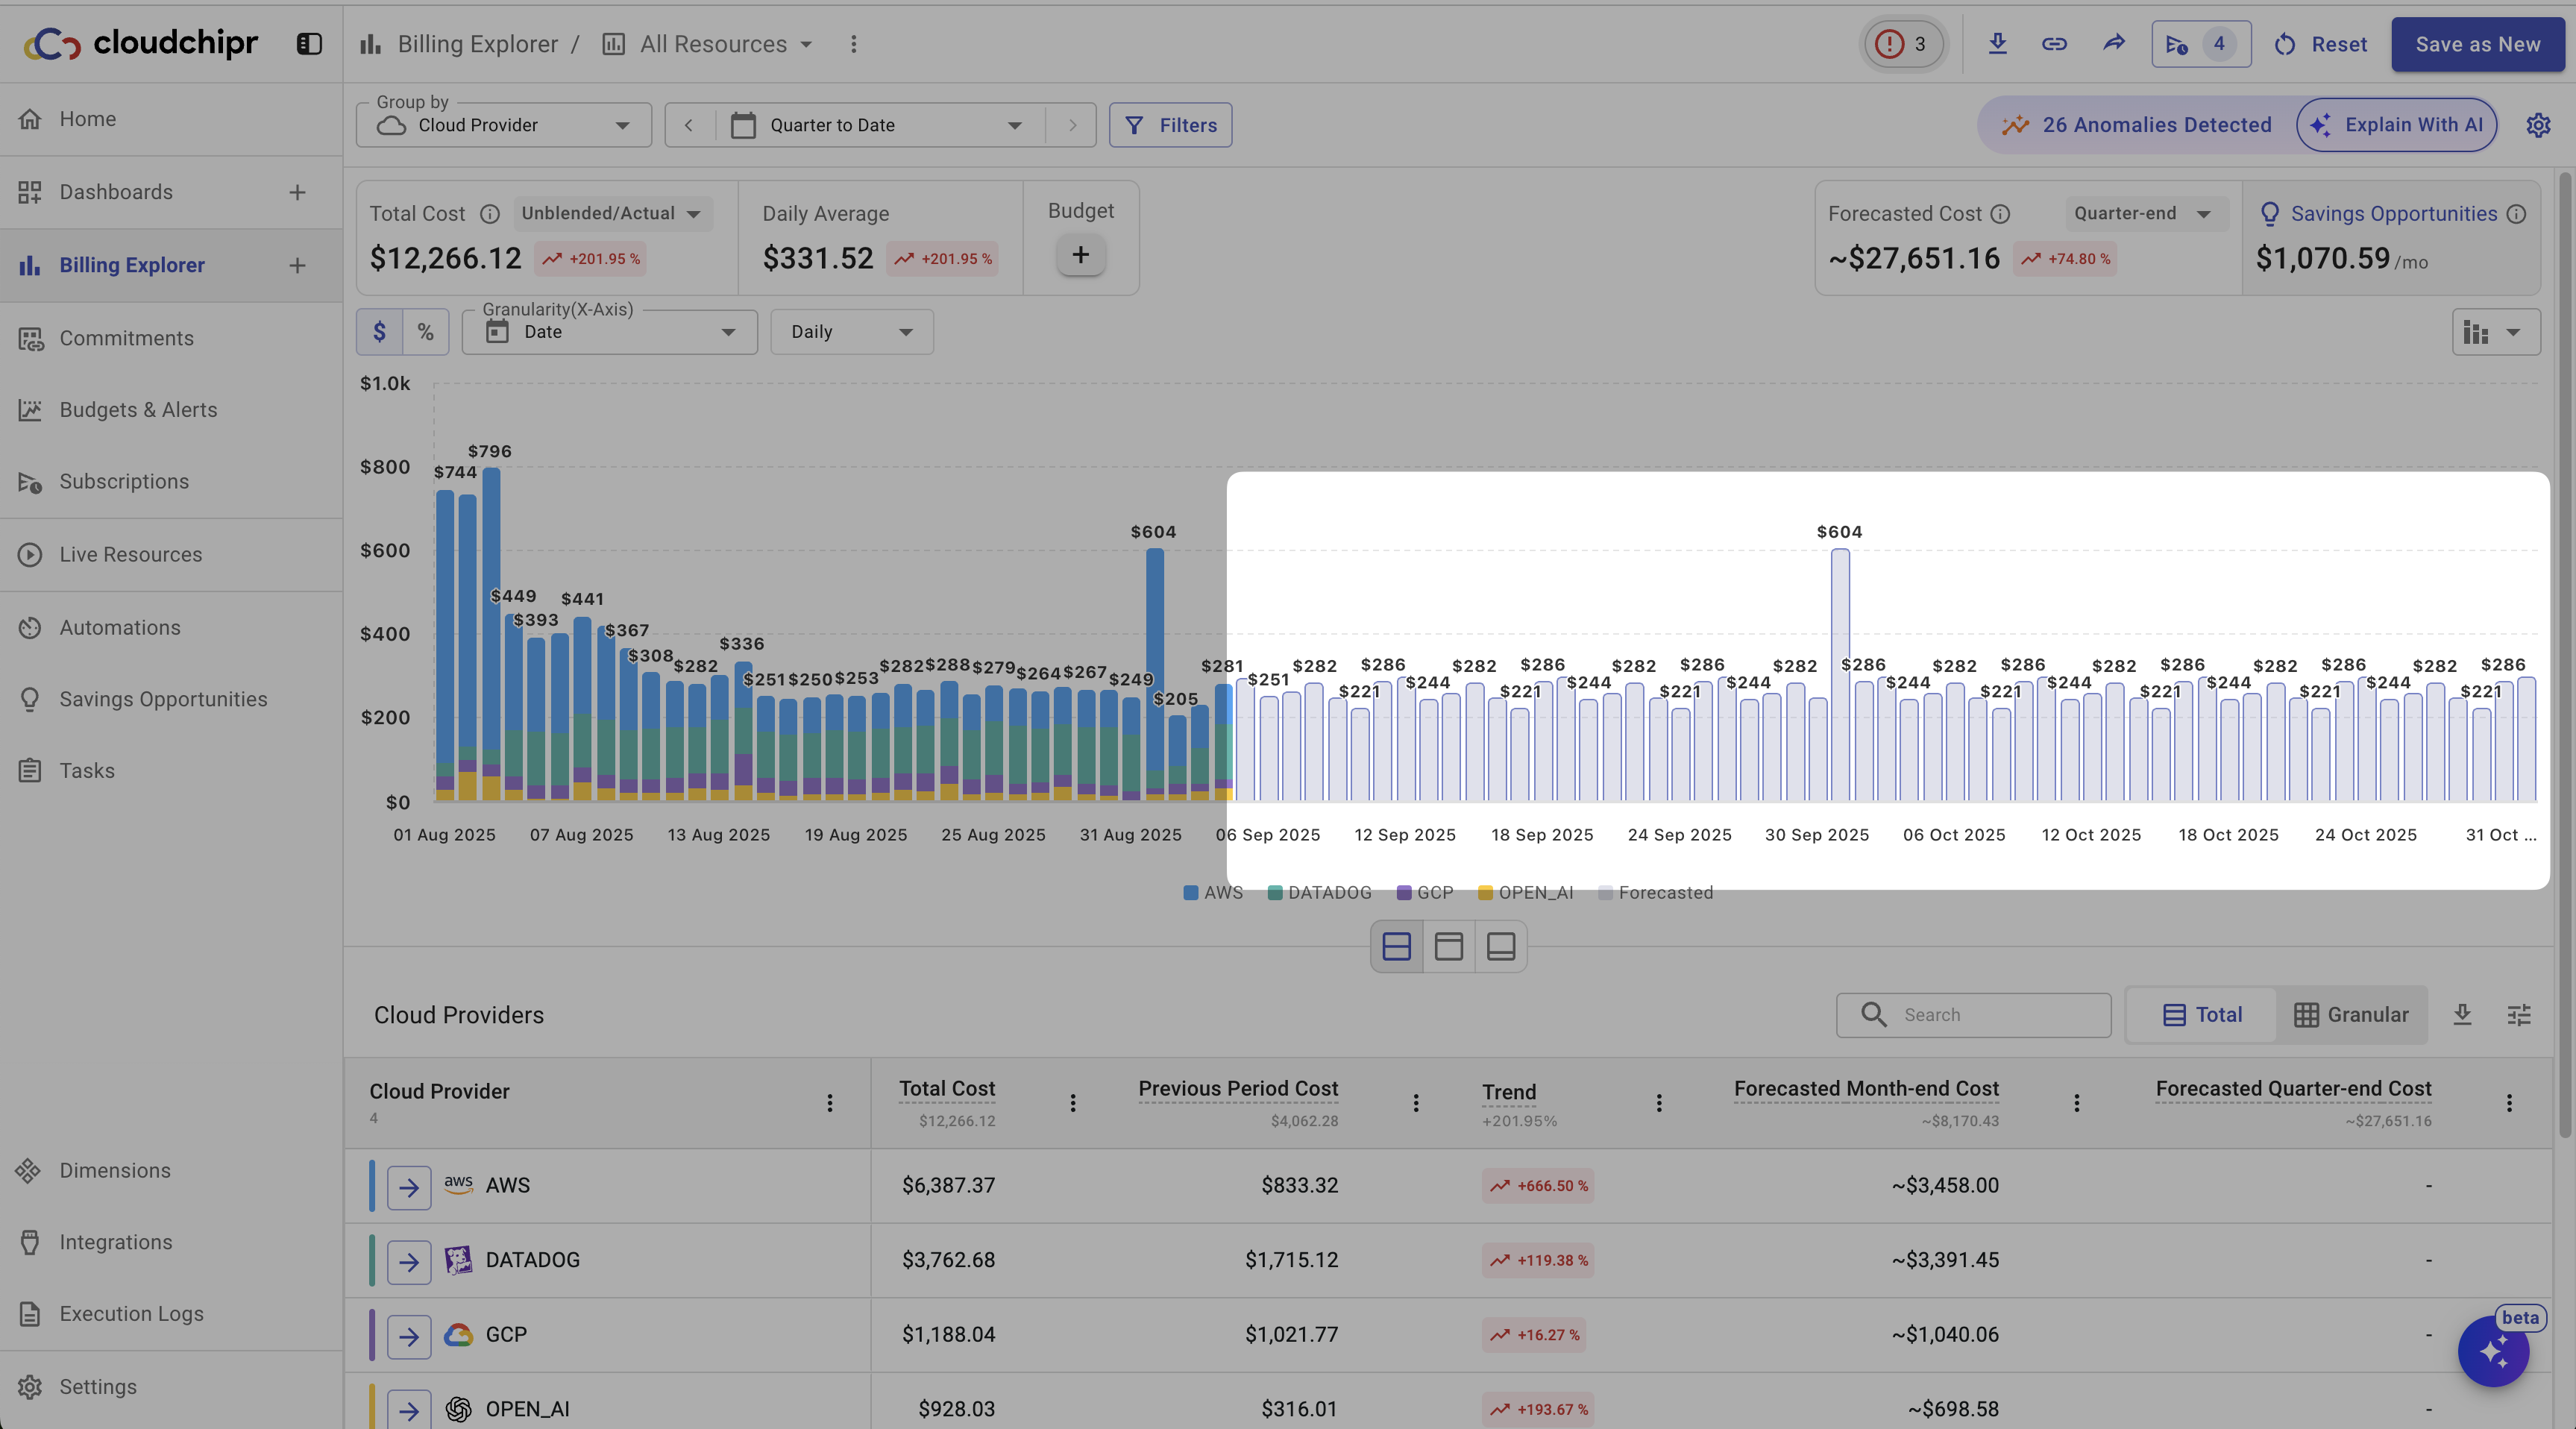Show Forecasted Cost info icon
This screenshot has width=2576, height=1429.
tap(2000, 214)
